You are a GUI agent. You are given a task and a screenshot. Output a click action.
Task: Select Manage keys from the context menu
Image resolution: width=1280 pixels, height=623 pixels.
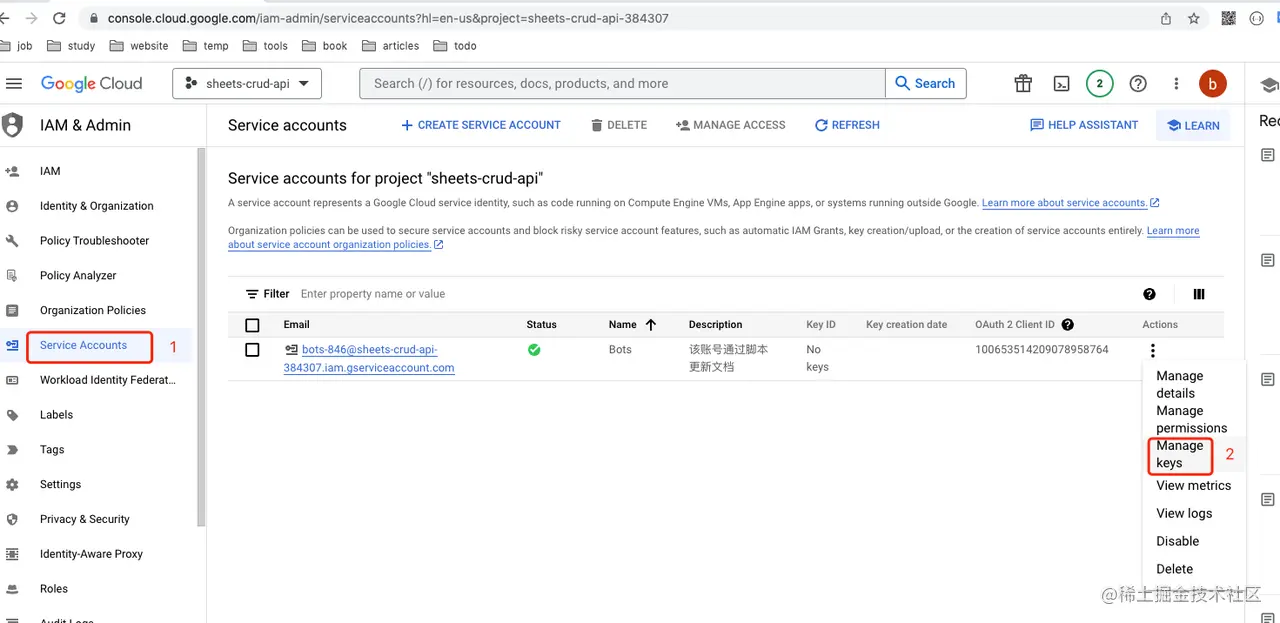[1180, 454]
